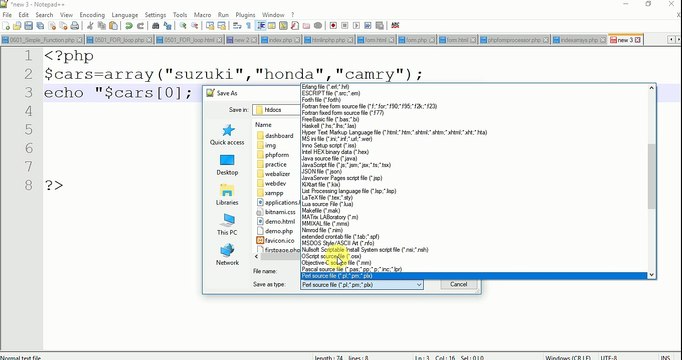Choose Objective-C source file type
Image resolution: width=682 pixels, height=360 pixels.
(x=336, y=263)
